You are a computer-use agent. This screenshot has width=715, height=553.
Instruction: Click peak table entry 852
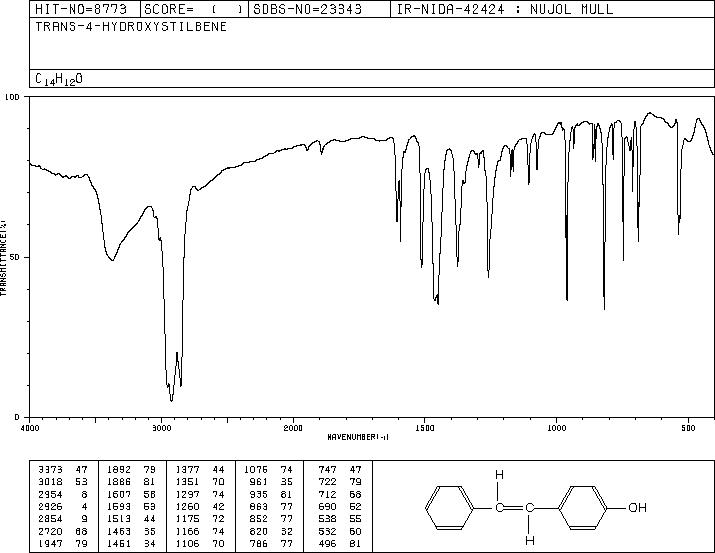pyautogui.click(x=259, y=519)
